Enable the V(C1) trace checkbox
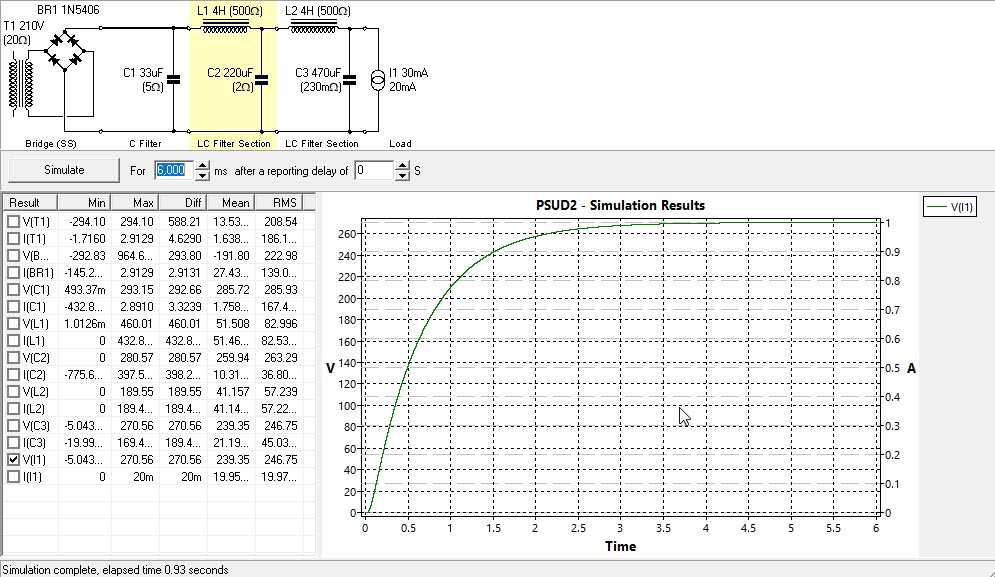Screen dimensions: 995x577 click(13, 289)
